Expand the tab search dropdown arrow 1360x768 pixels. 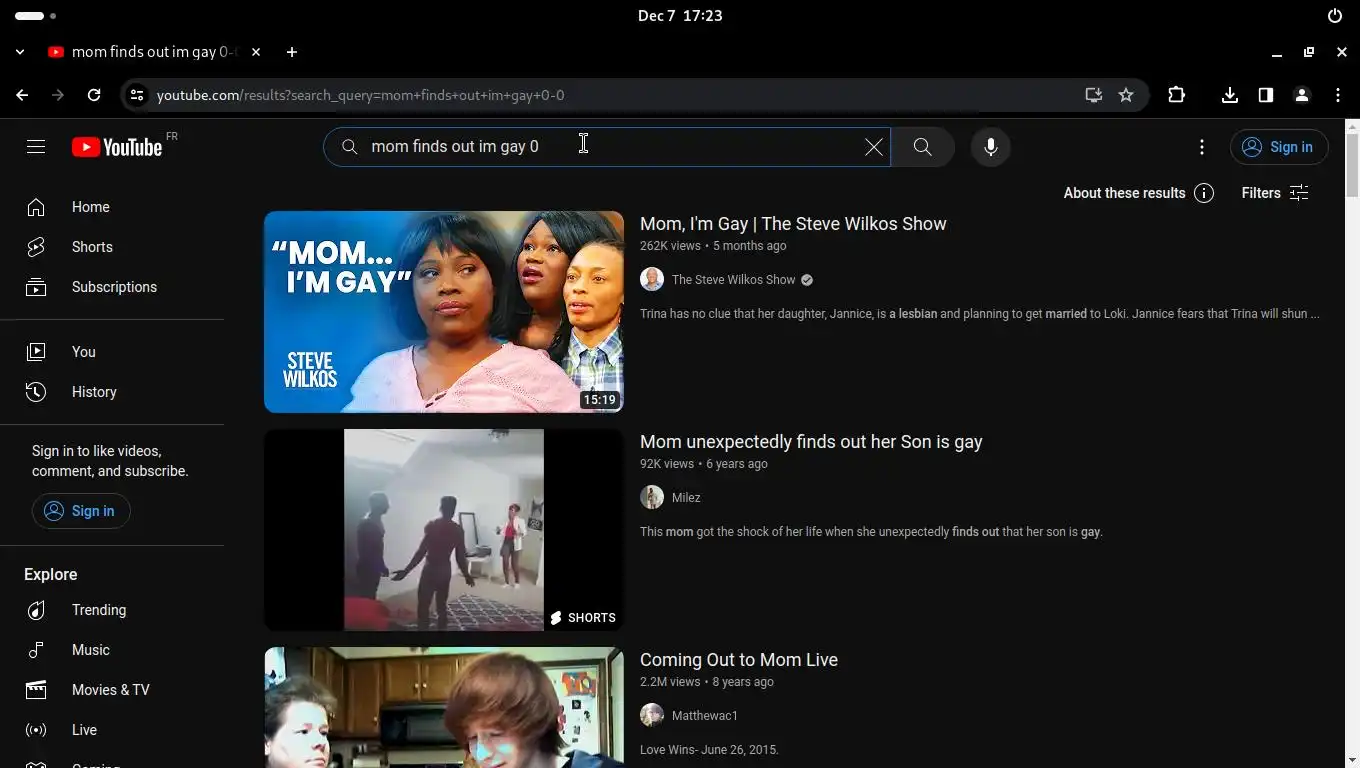point(20,52)
